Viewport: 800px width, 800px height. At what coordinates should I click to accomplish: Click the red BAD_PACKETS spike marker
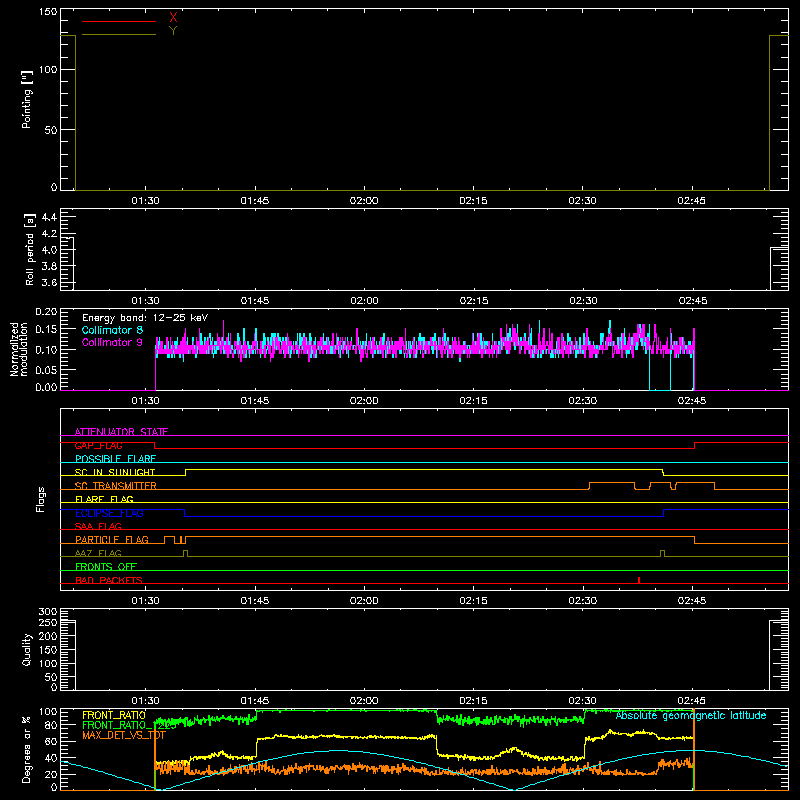click(639, 580)
